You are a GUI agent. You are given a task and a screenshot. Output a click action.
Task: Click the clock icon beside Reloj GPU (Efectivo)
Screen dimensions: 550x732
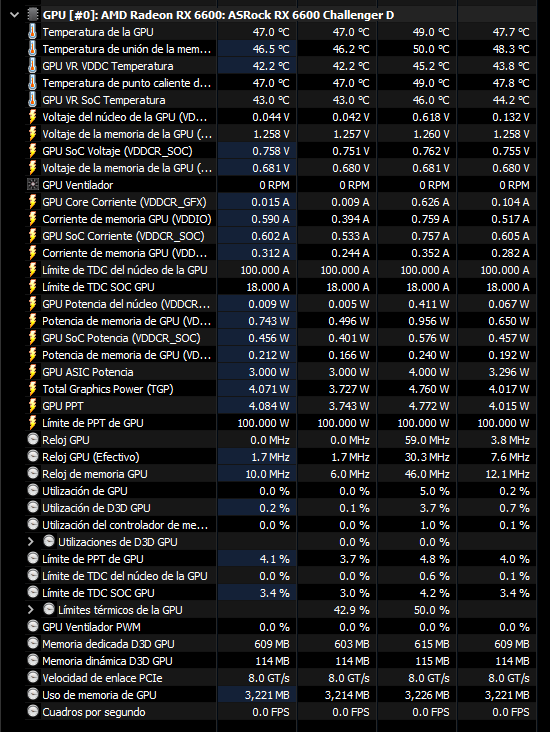(33, 456)
